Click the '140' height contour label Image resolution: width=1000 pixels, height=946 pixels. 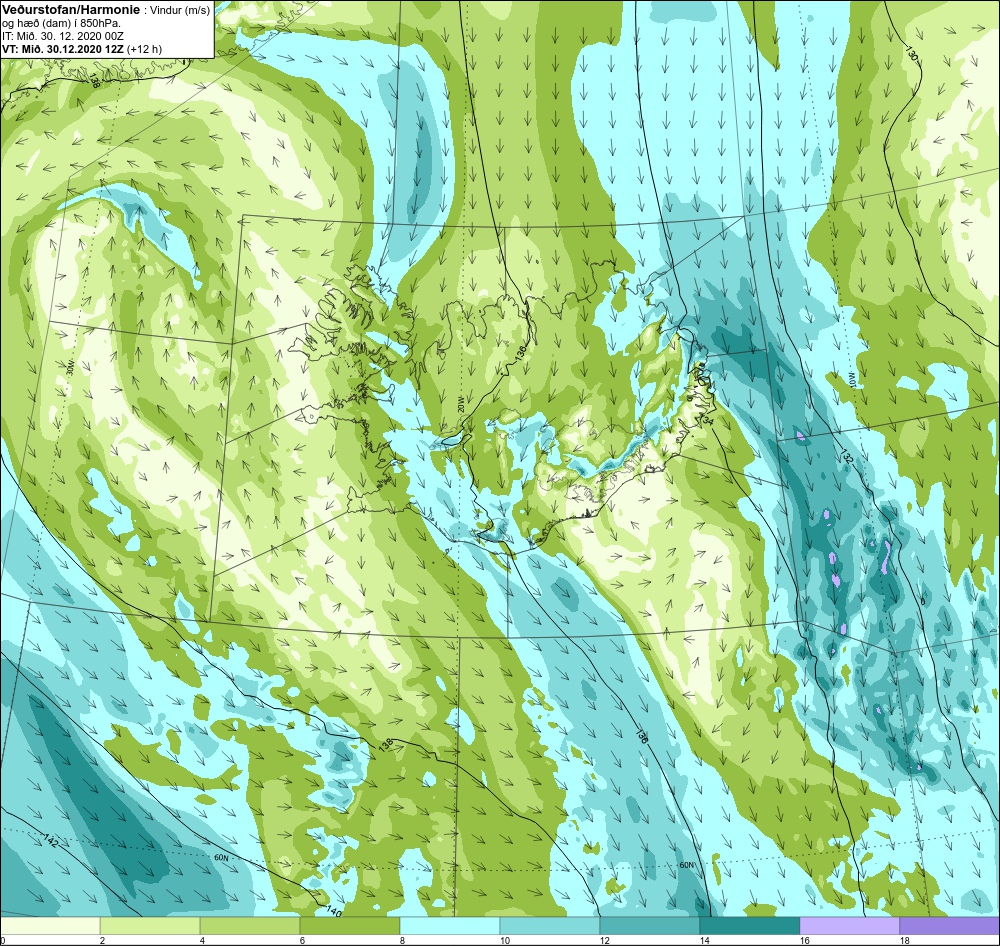[334, 911]
